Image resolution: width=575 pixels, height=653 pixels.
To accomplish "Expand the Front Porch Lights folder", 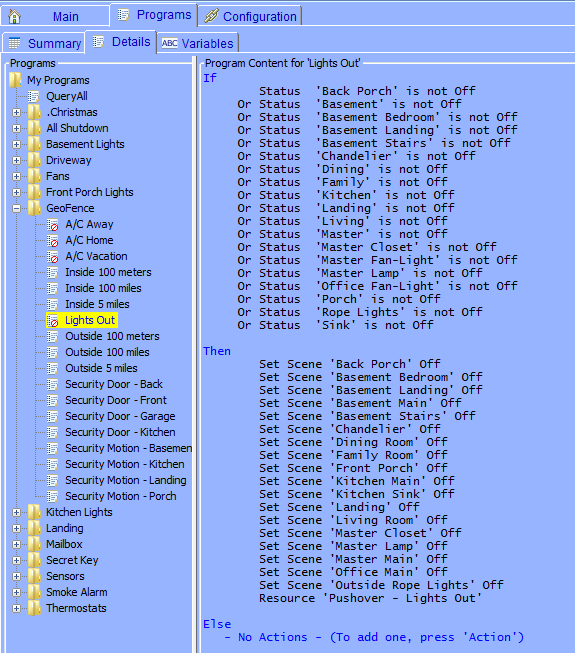I will [16, 192].
